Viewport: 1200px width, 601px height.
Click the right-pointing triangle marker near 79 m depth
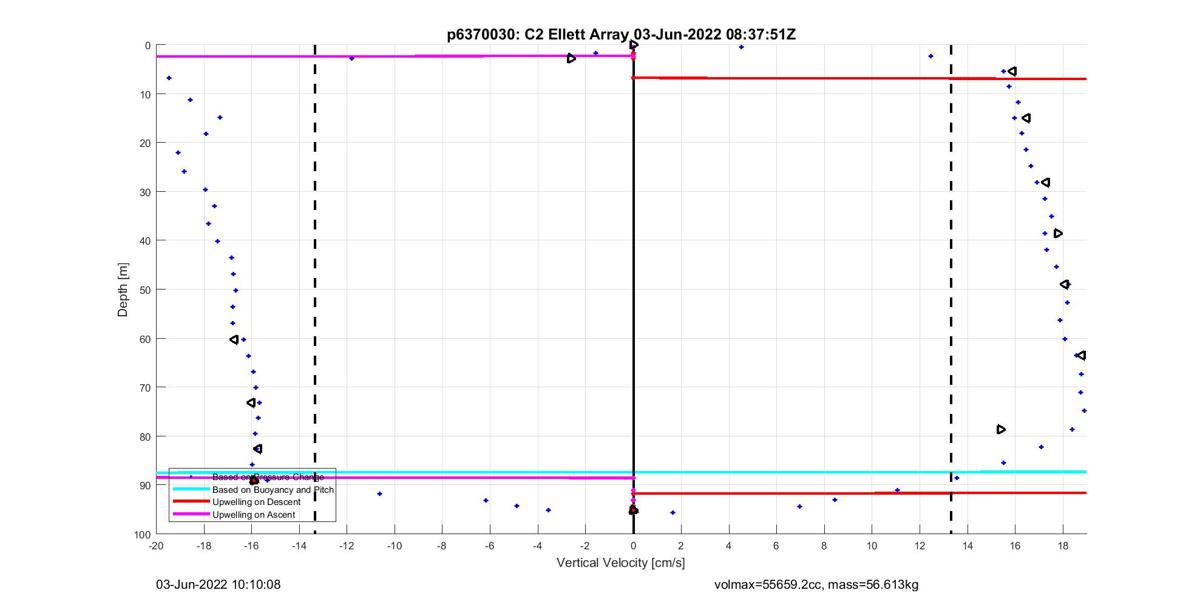pyautogui.click(x=1001, y=429)
